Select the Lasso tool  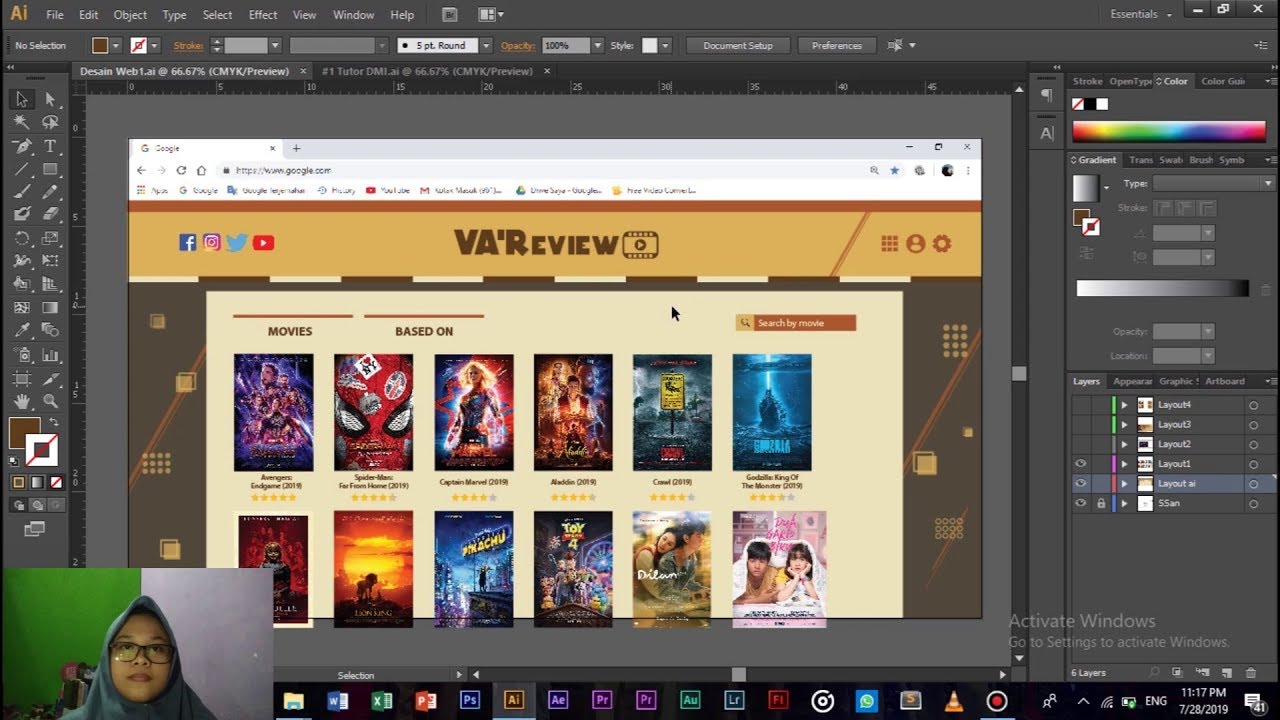pyautogui.click(x=50, y=122)
